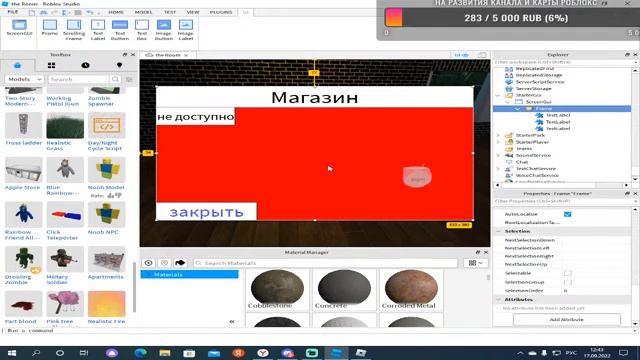Open Microsoft Edge from the taskbar
Image resolution: width=640 pixels, height=360 pixels.
click(140, 353)
